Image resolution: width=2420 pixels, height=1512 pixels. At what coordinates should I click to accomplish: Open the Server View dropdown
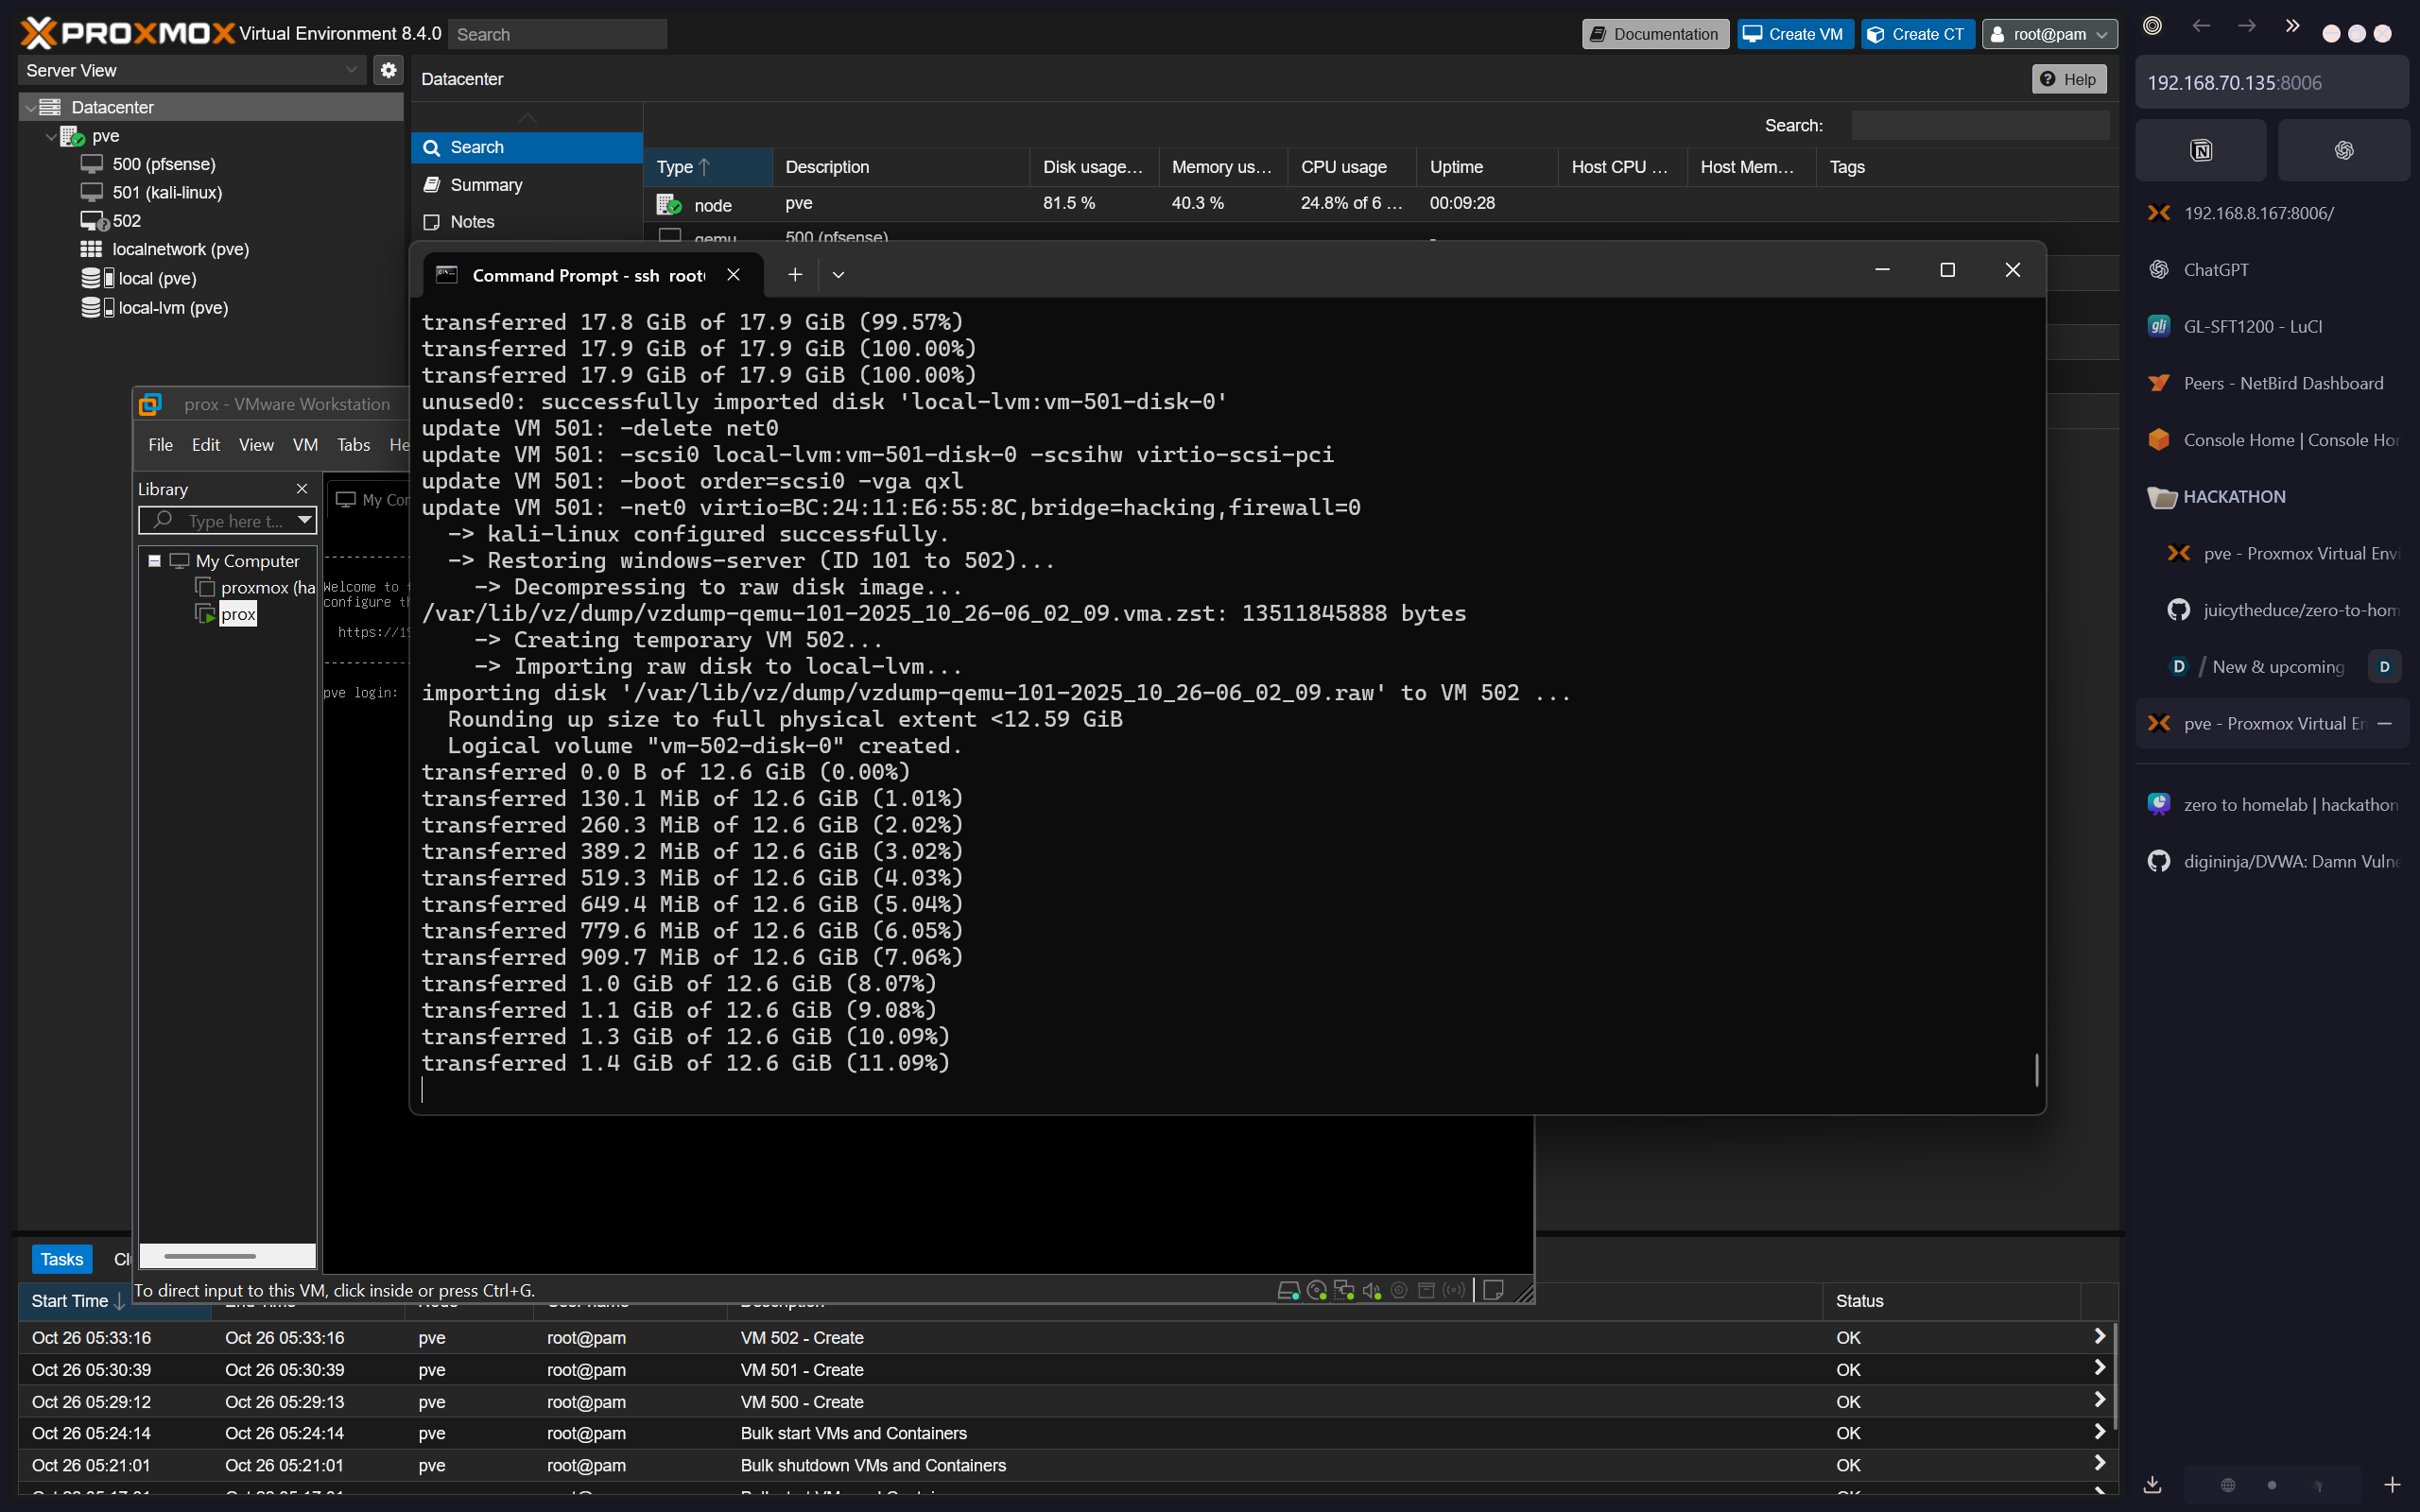[x=191, y=70]
